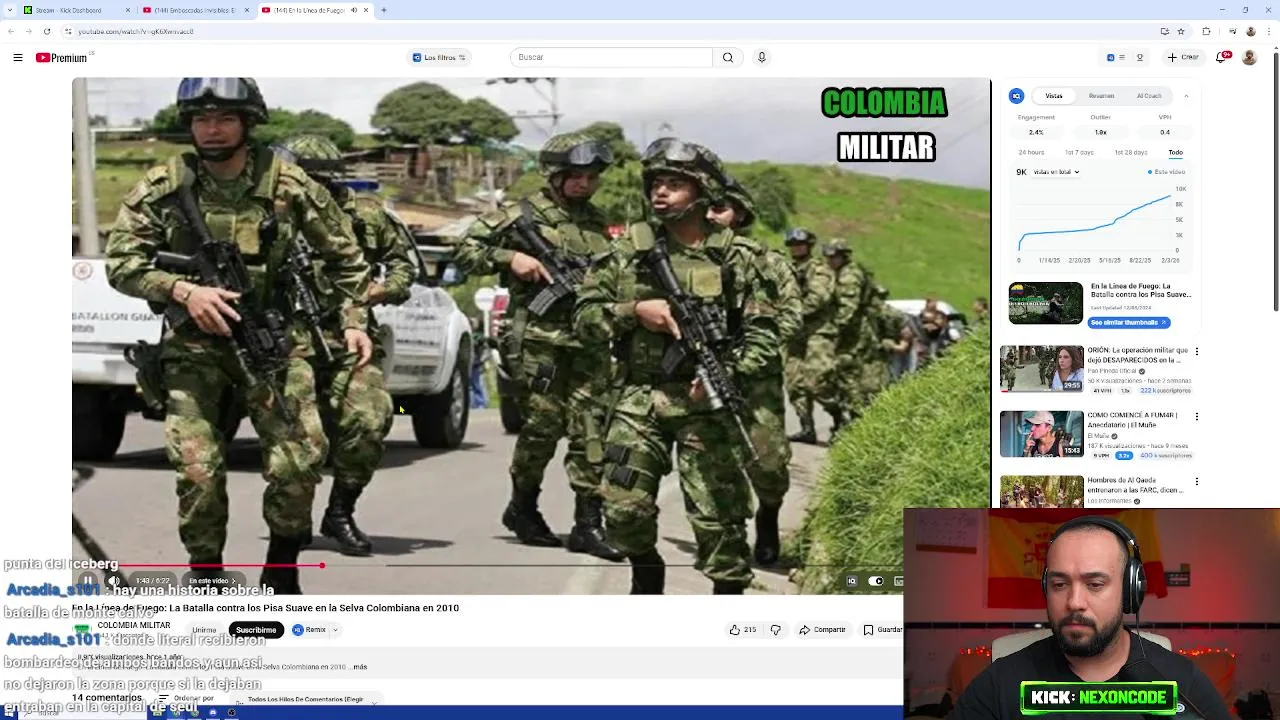Viewport: 1280px width, 720px height.
Task: Click the browser back arrow
Action: [11, 32]
